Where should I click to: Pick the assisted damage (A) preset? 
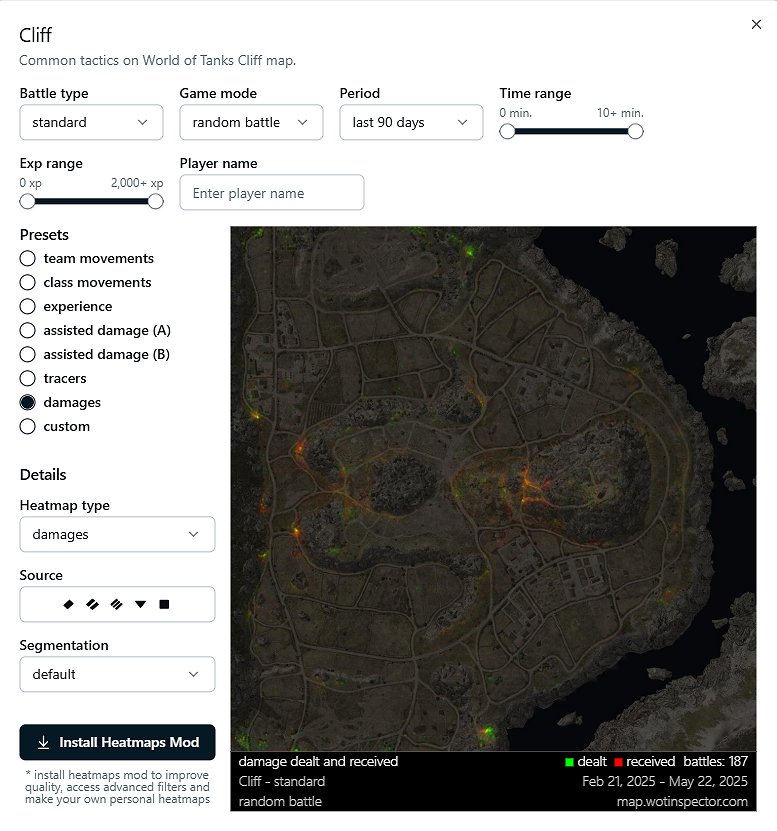(x=95, y=331)
